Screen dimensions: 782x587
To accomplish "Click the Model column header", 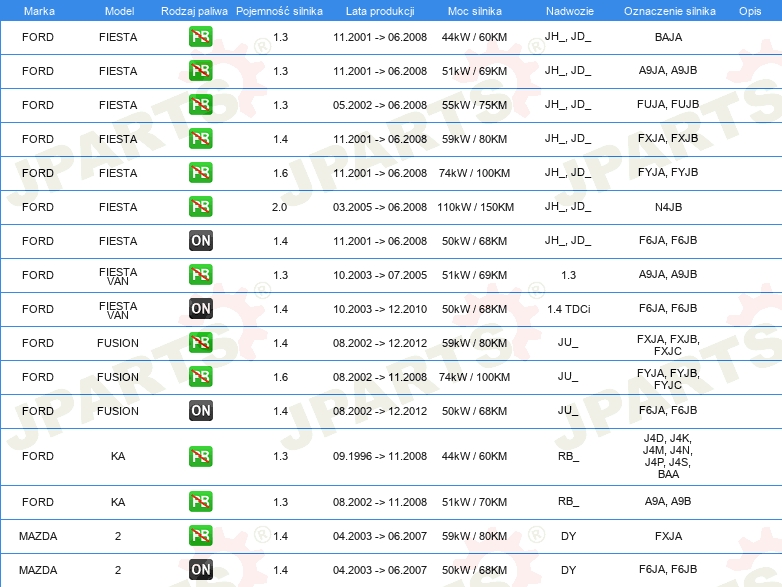I will point(119,11).
